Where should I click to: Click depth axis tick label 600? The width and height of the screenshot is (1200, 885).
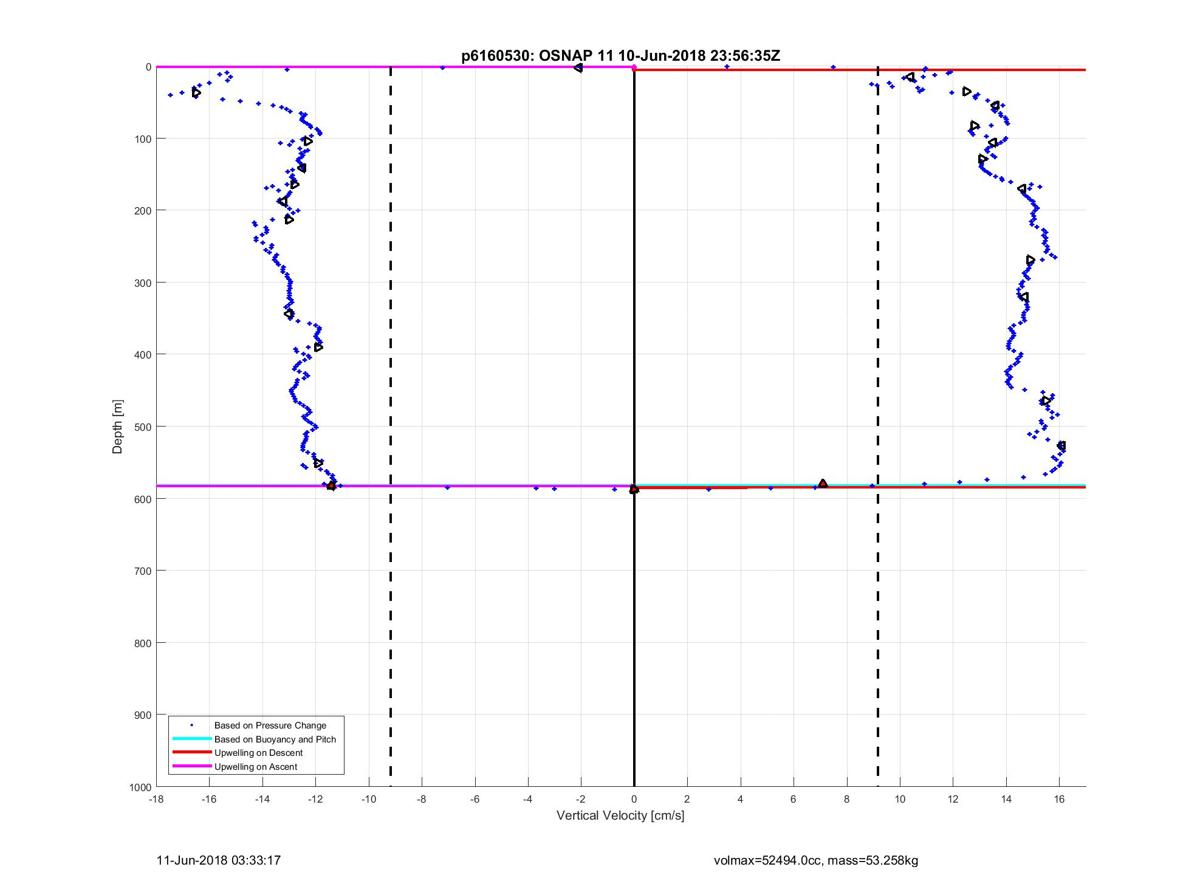coord(141,499)
